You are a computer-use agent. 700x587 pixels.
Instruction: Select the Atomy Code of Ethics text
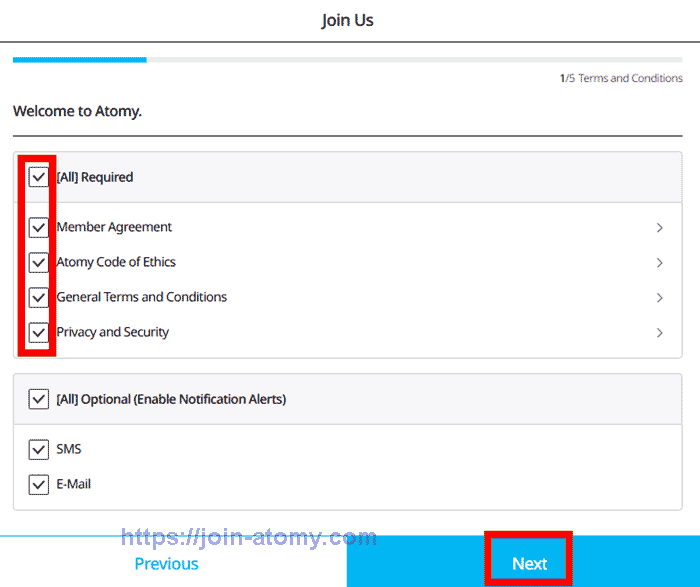pyautogui.click(x=116, y=262)
